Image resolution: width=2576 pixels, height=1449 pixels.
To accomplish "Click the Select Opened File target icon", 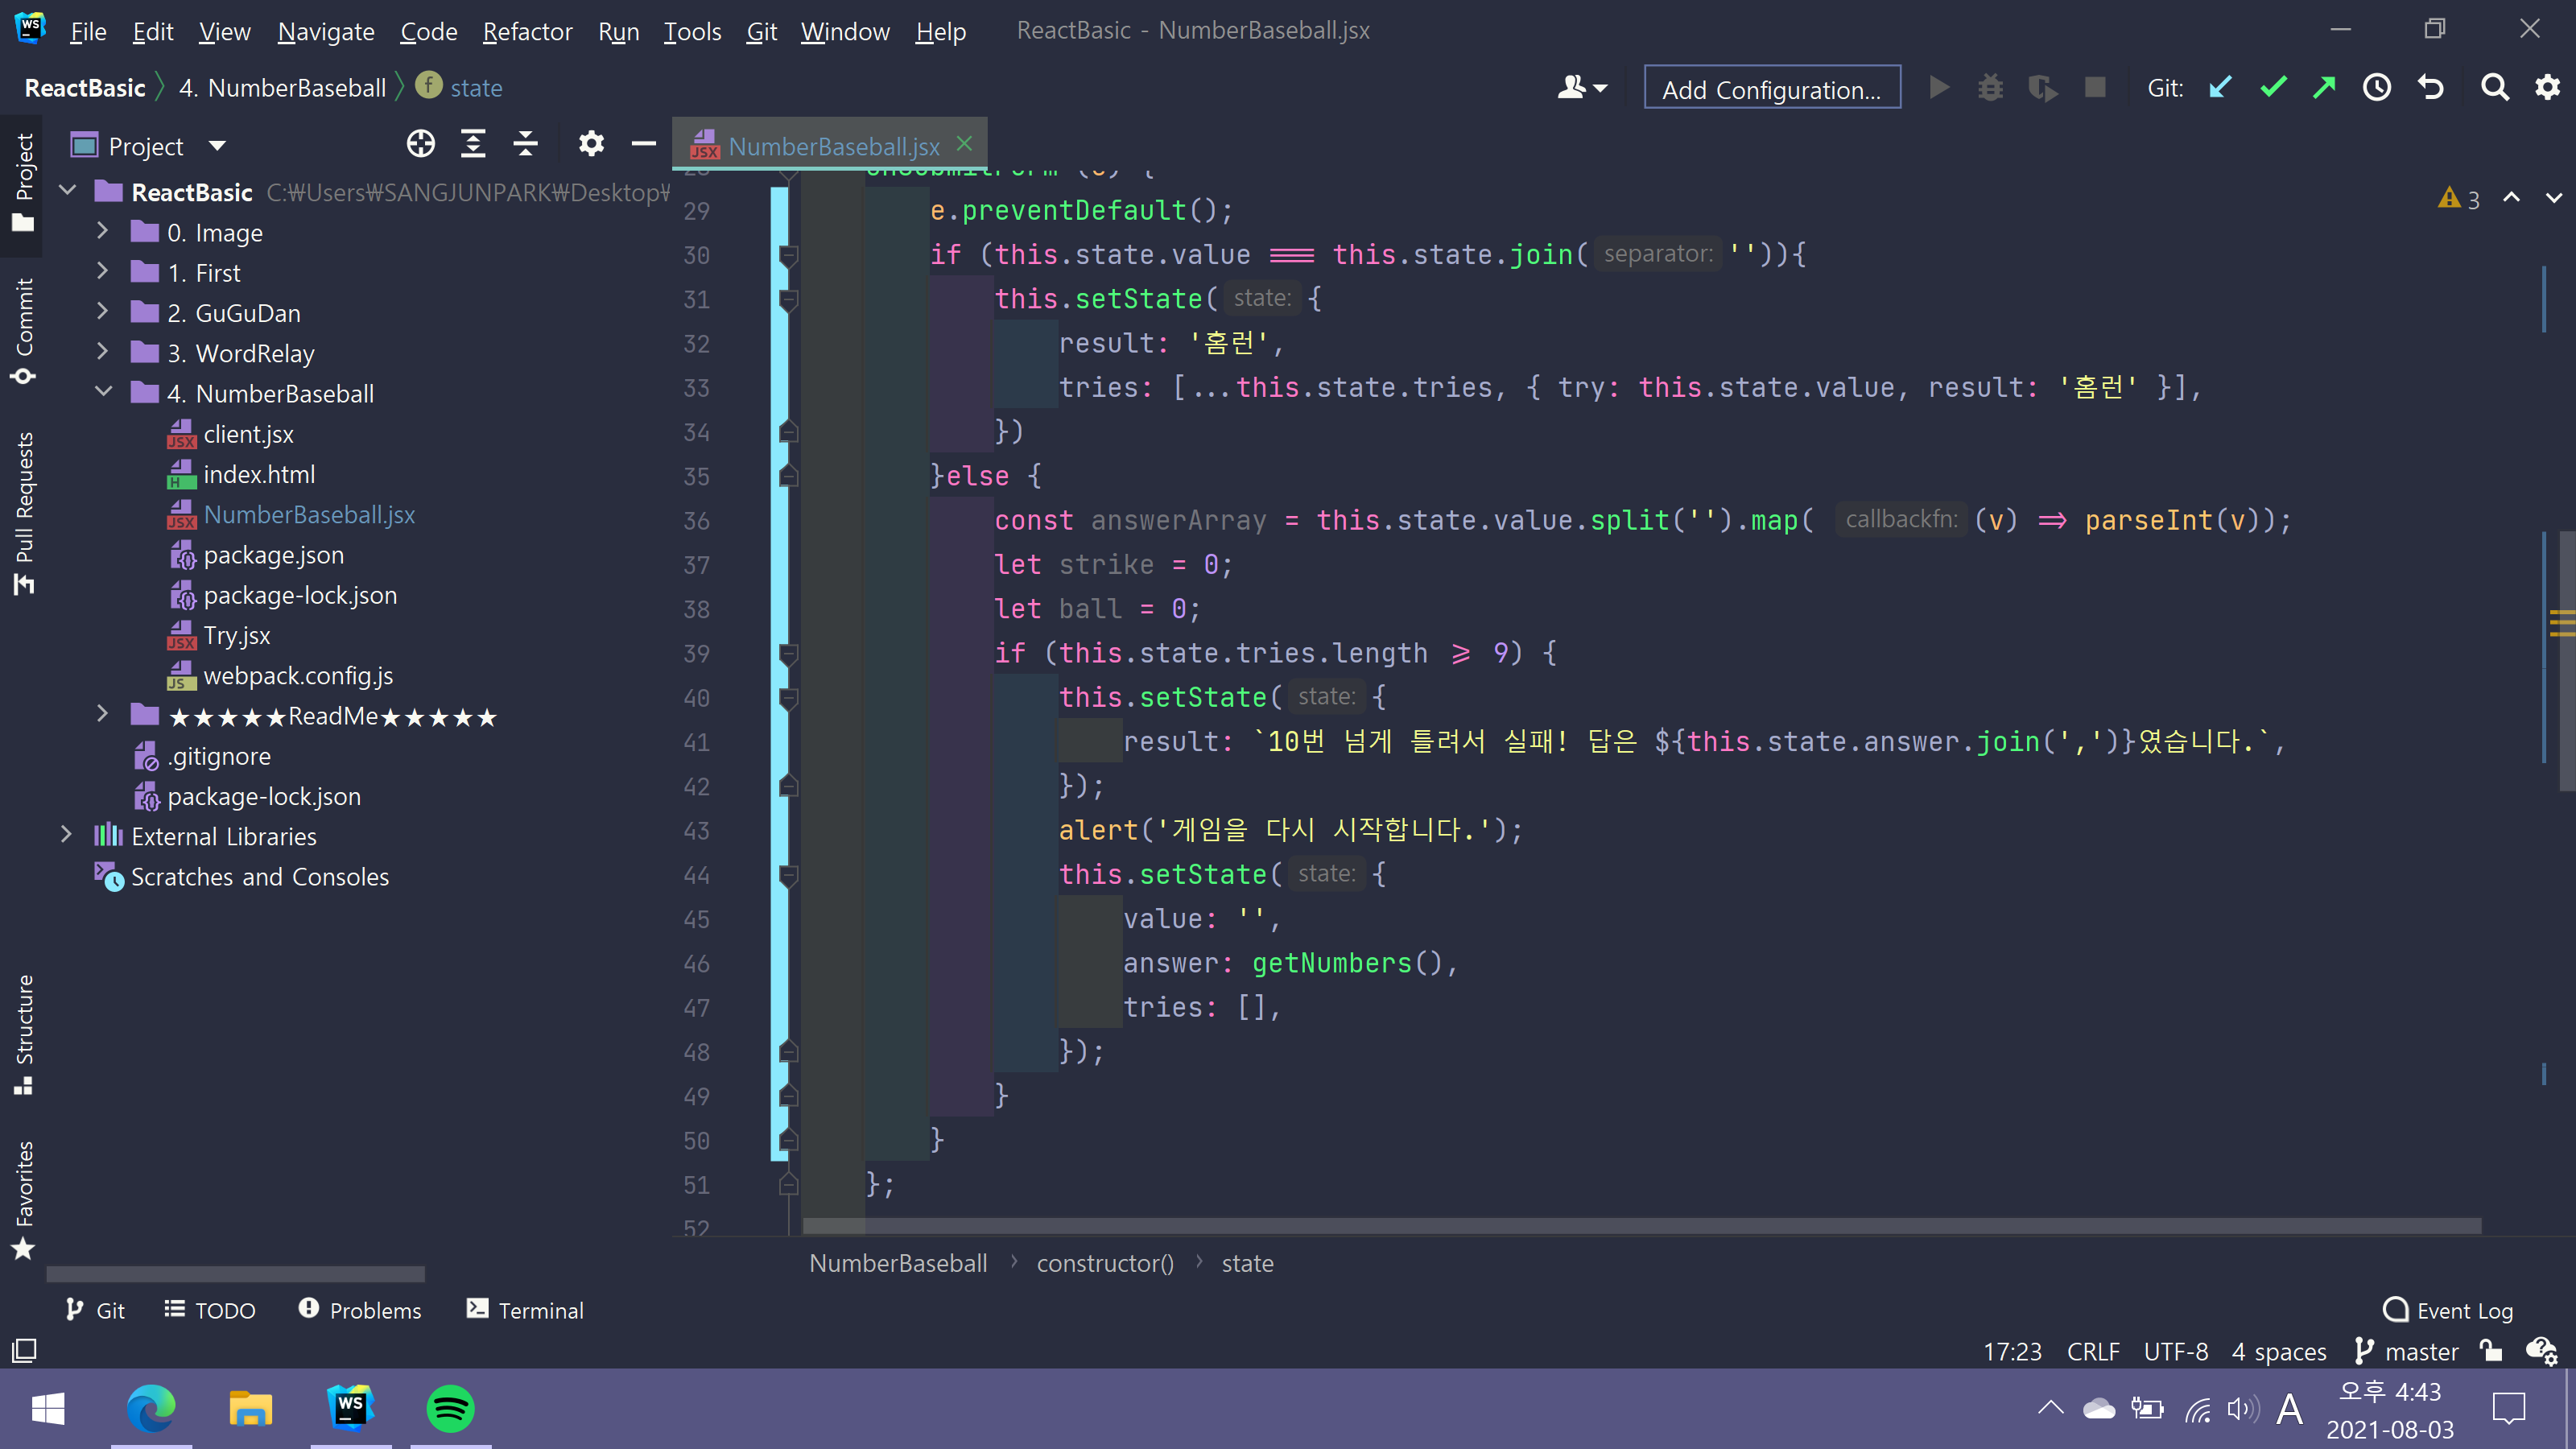I will (x=421, y=145).
